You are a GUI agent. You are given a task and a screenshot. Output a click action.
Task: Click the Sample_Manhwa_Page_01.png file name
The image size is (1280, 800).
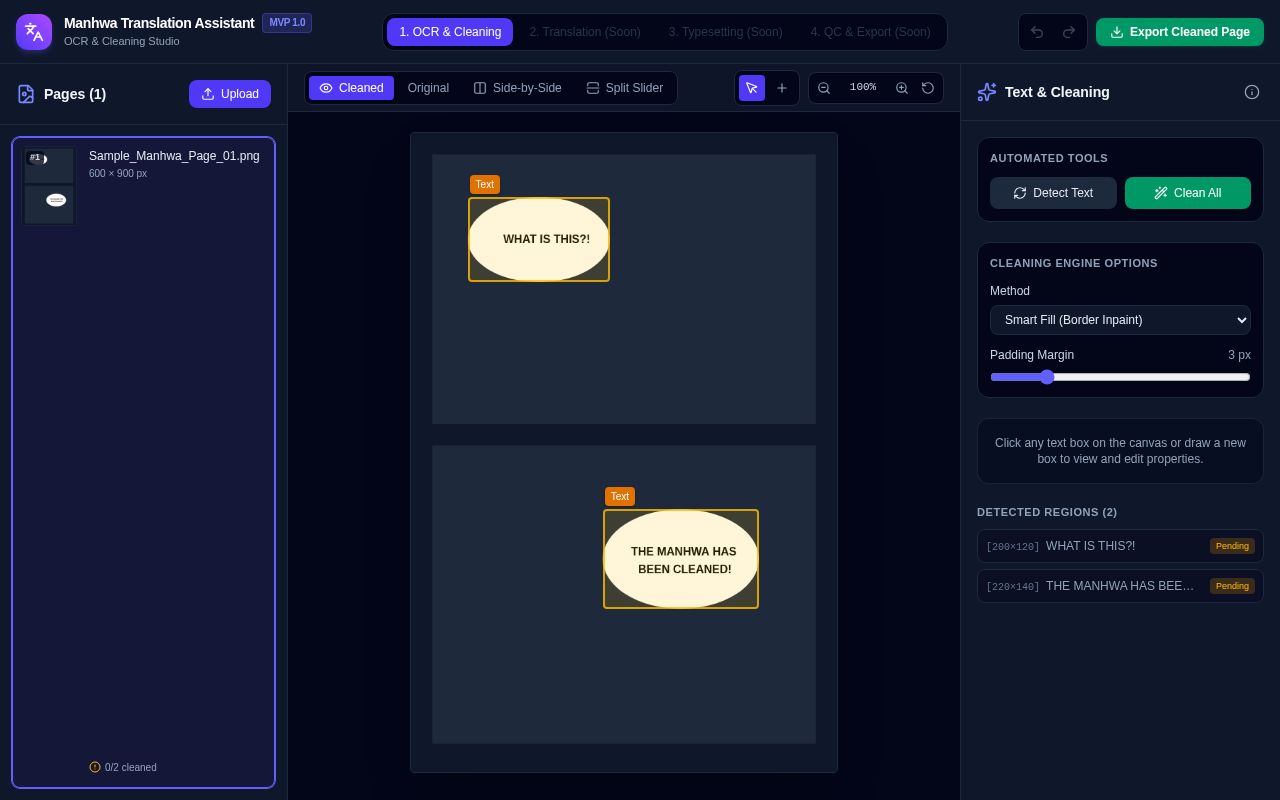(174, 156)
